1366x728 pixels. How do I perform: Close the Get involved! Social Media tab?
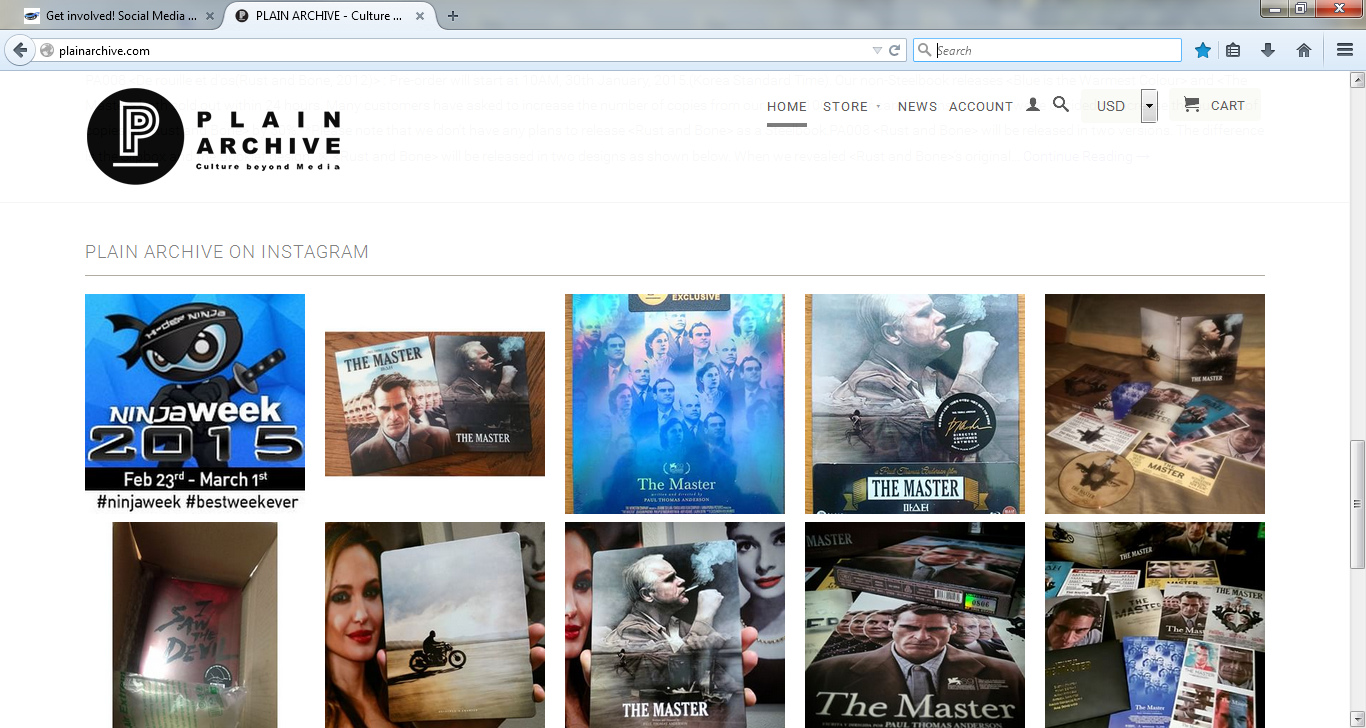pyautogui.click(x=209, y=16)
